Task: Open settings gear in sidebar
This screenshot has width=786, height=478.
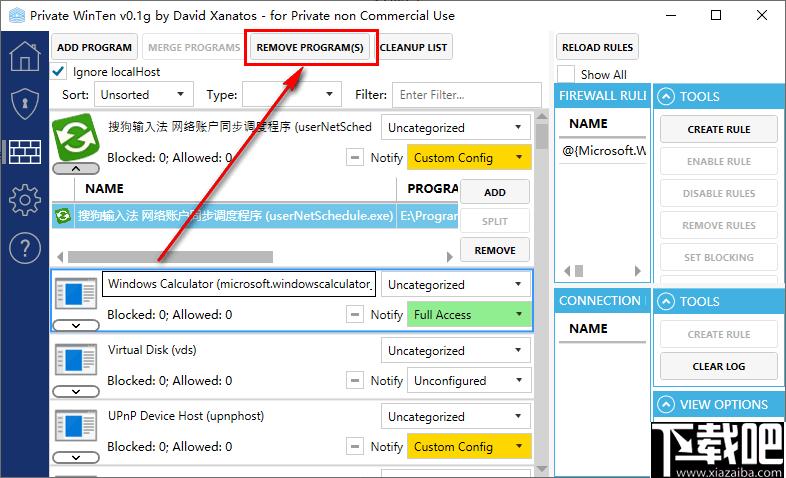Action: (25, 200)
